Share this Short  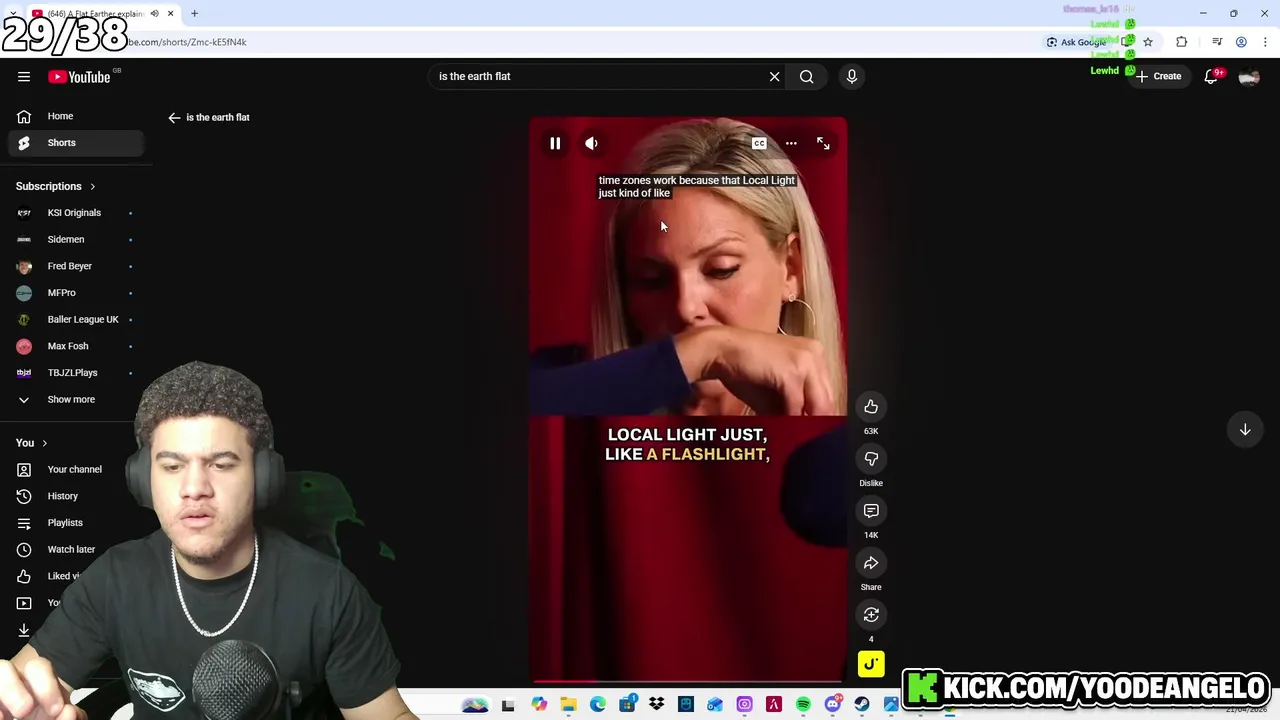[x=871, y=563]
